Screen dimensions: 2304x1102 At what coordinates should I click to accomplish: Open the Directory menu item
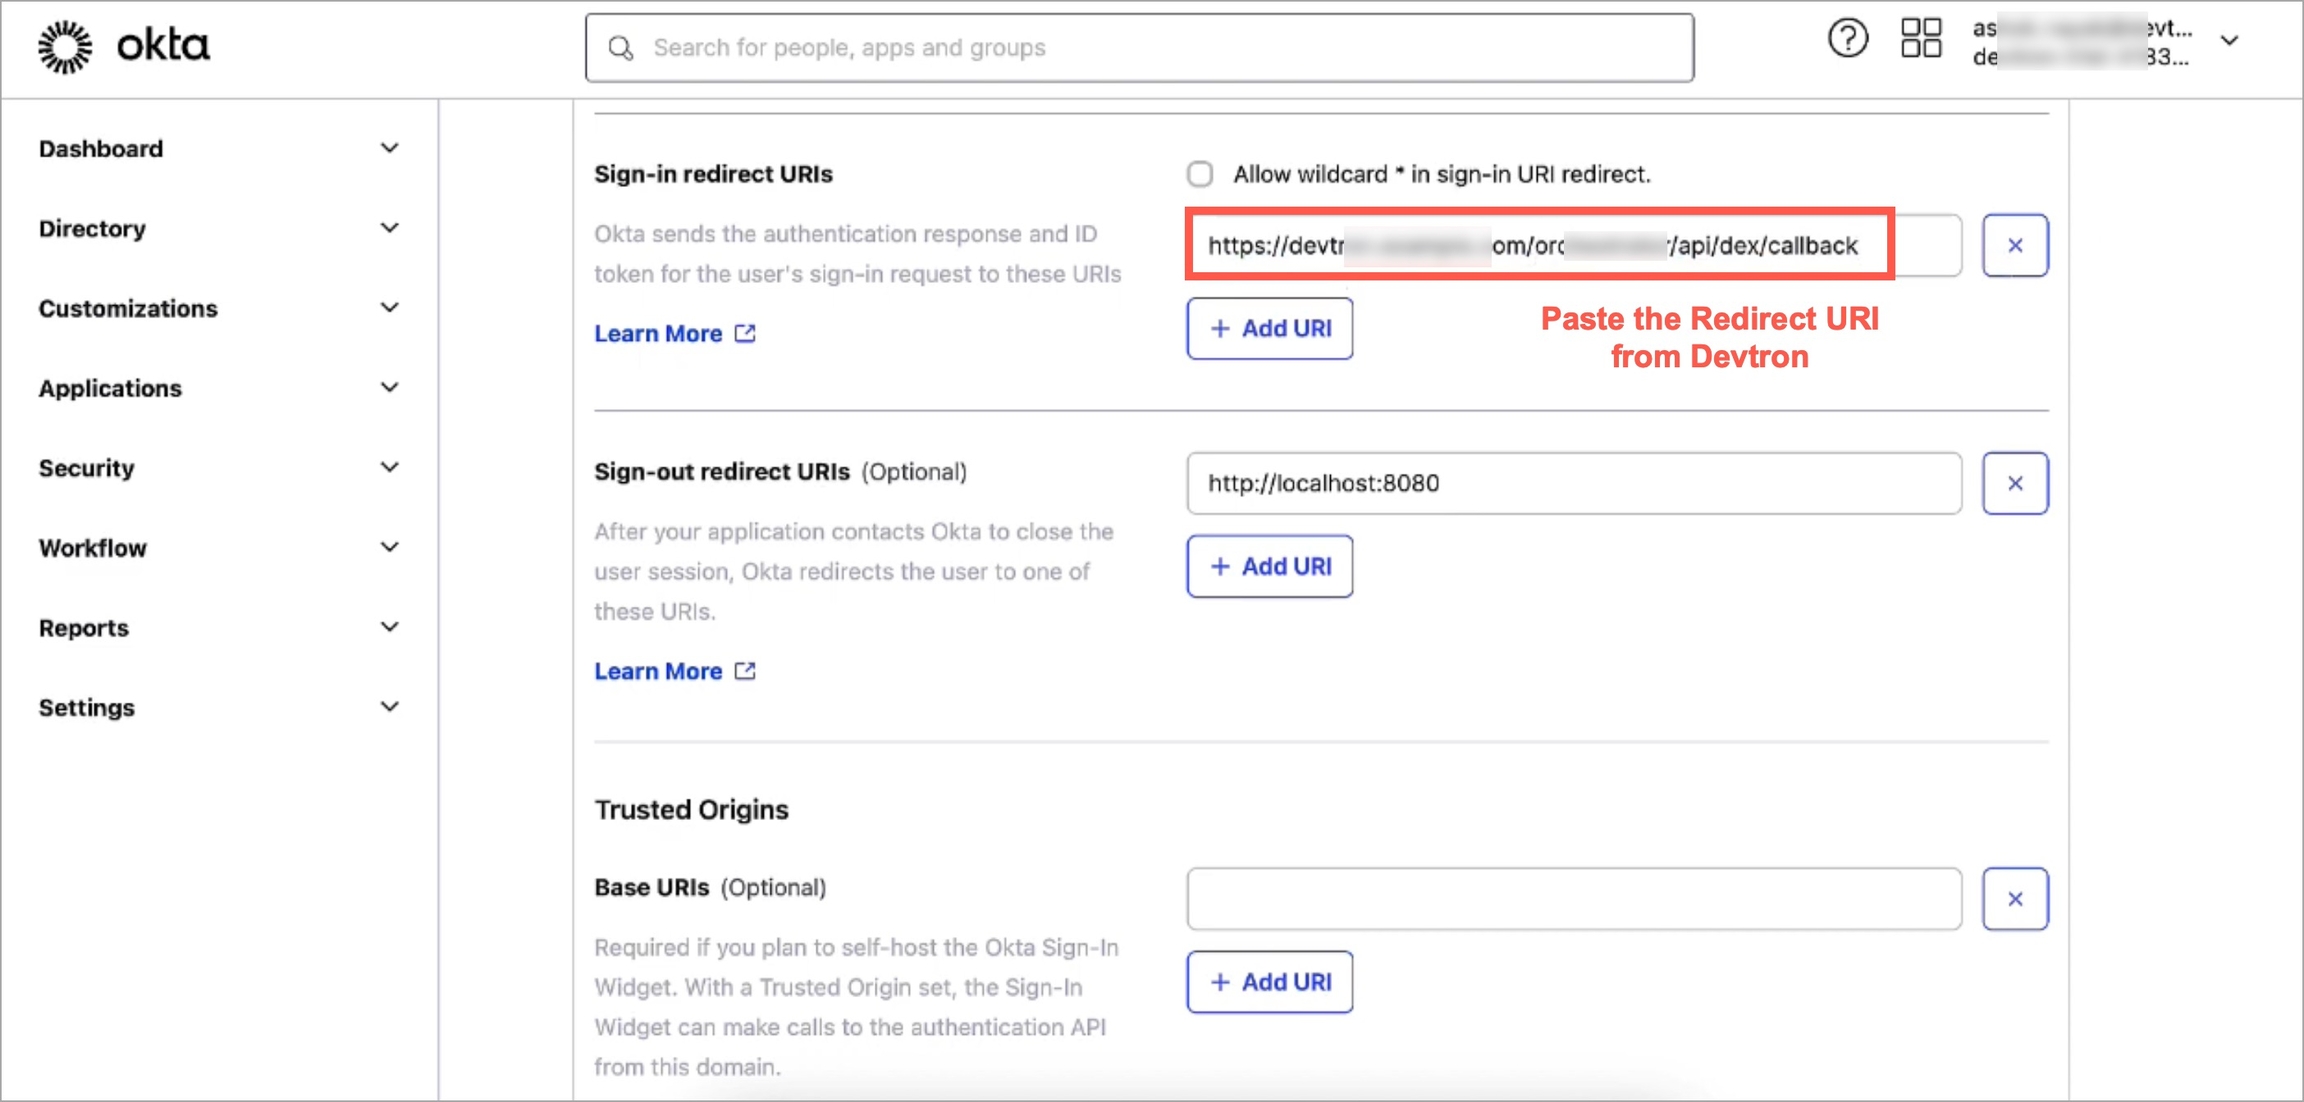pyautogui.click(x=92, y=228)
